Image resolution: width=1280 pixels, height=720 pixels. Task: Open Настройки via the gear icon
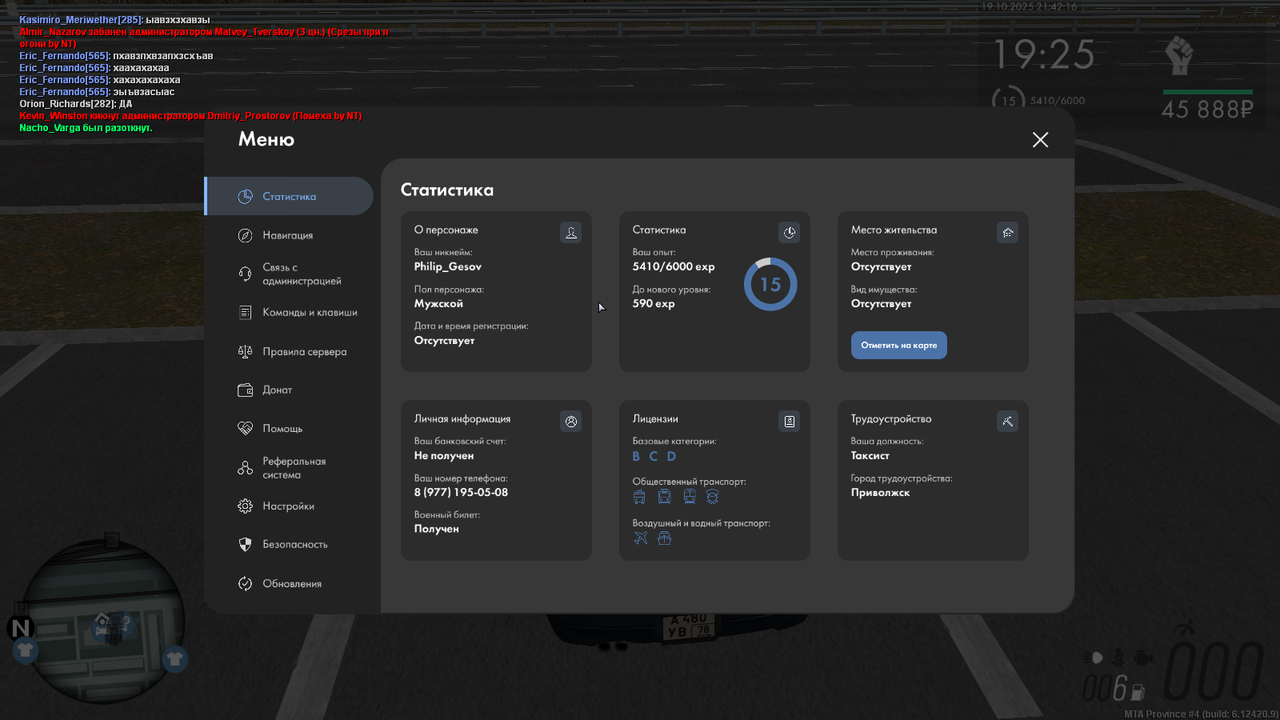(244, 506)
